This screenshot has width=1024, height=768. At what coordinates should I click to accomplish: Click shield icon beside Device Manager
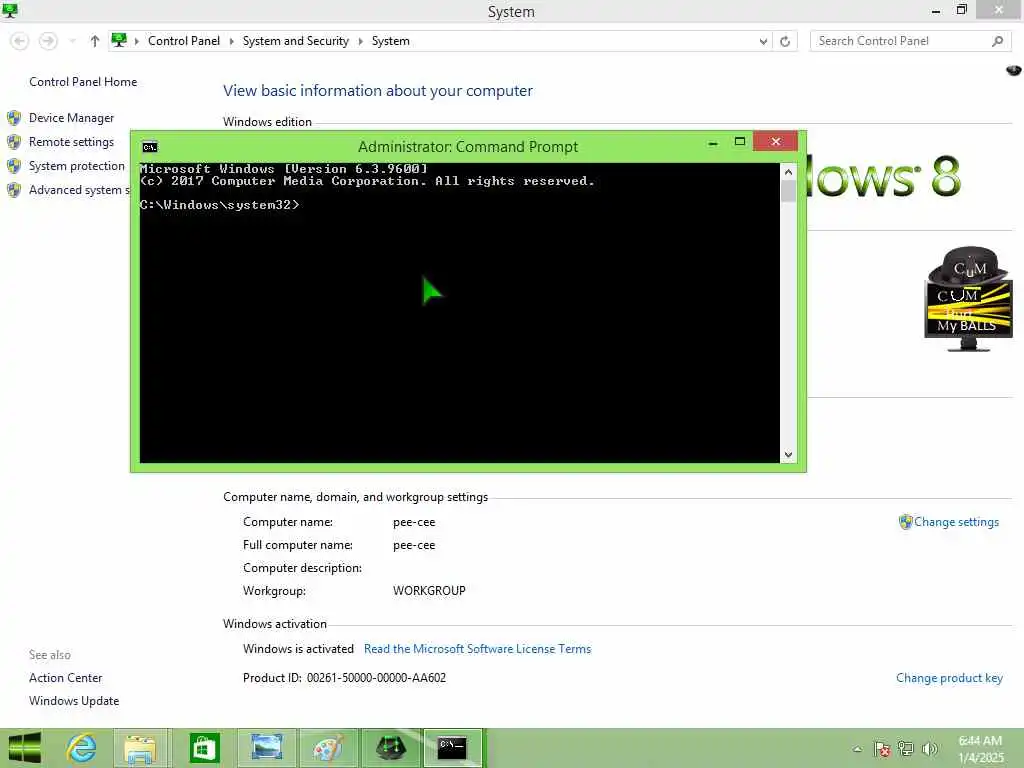(x=14, y=118)
